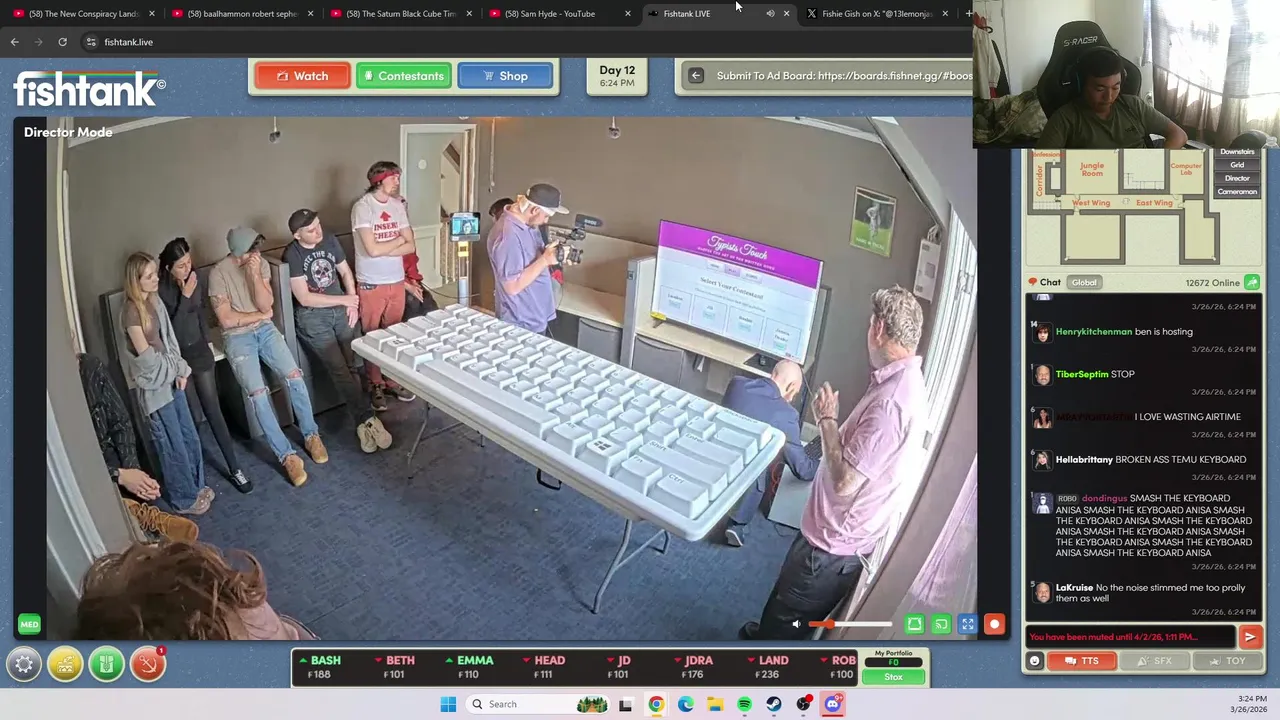
Task: Mute the stream volume speaker icon
Action: tap(796, 624)
